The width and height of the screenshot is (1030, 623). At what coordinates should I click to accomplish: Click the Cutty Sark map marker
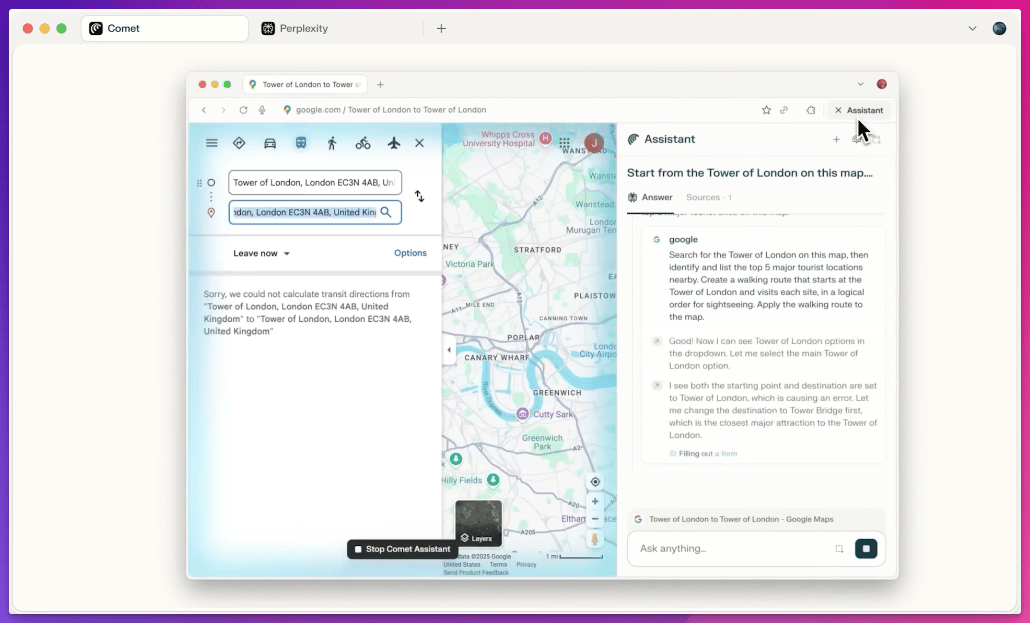click(522, 413)
